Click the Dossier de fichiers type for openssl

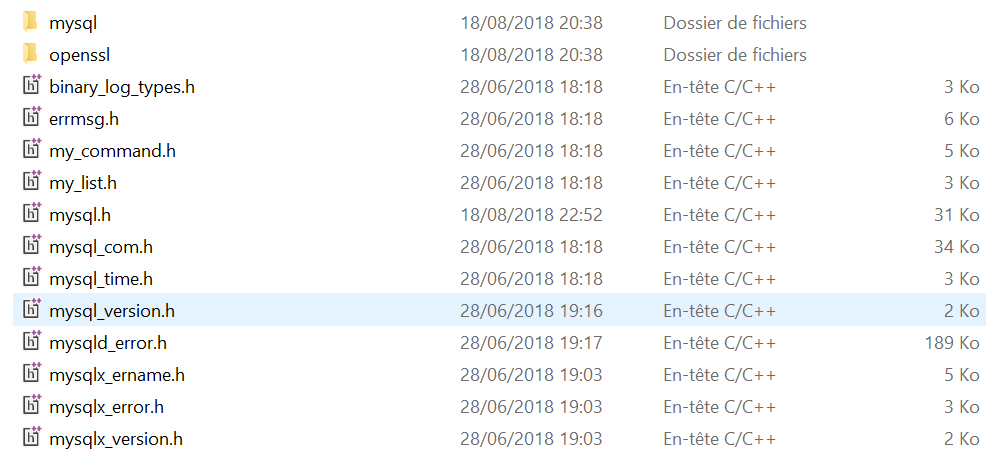(734, 55)
